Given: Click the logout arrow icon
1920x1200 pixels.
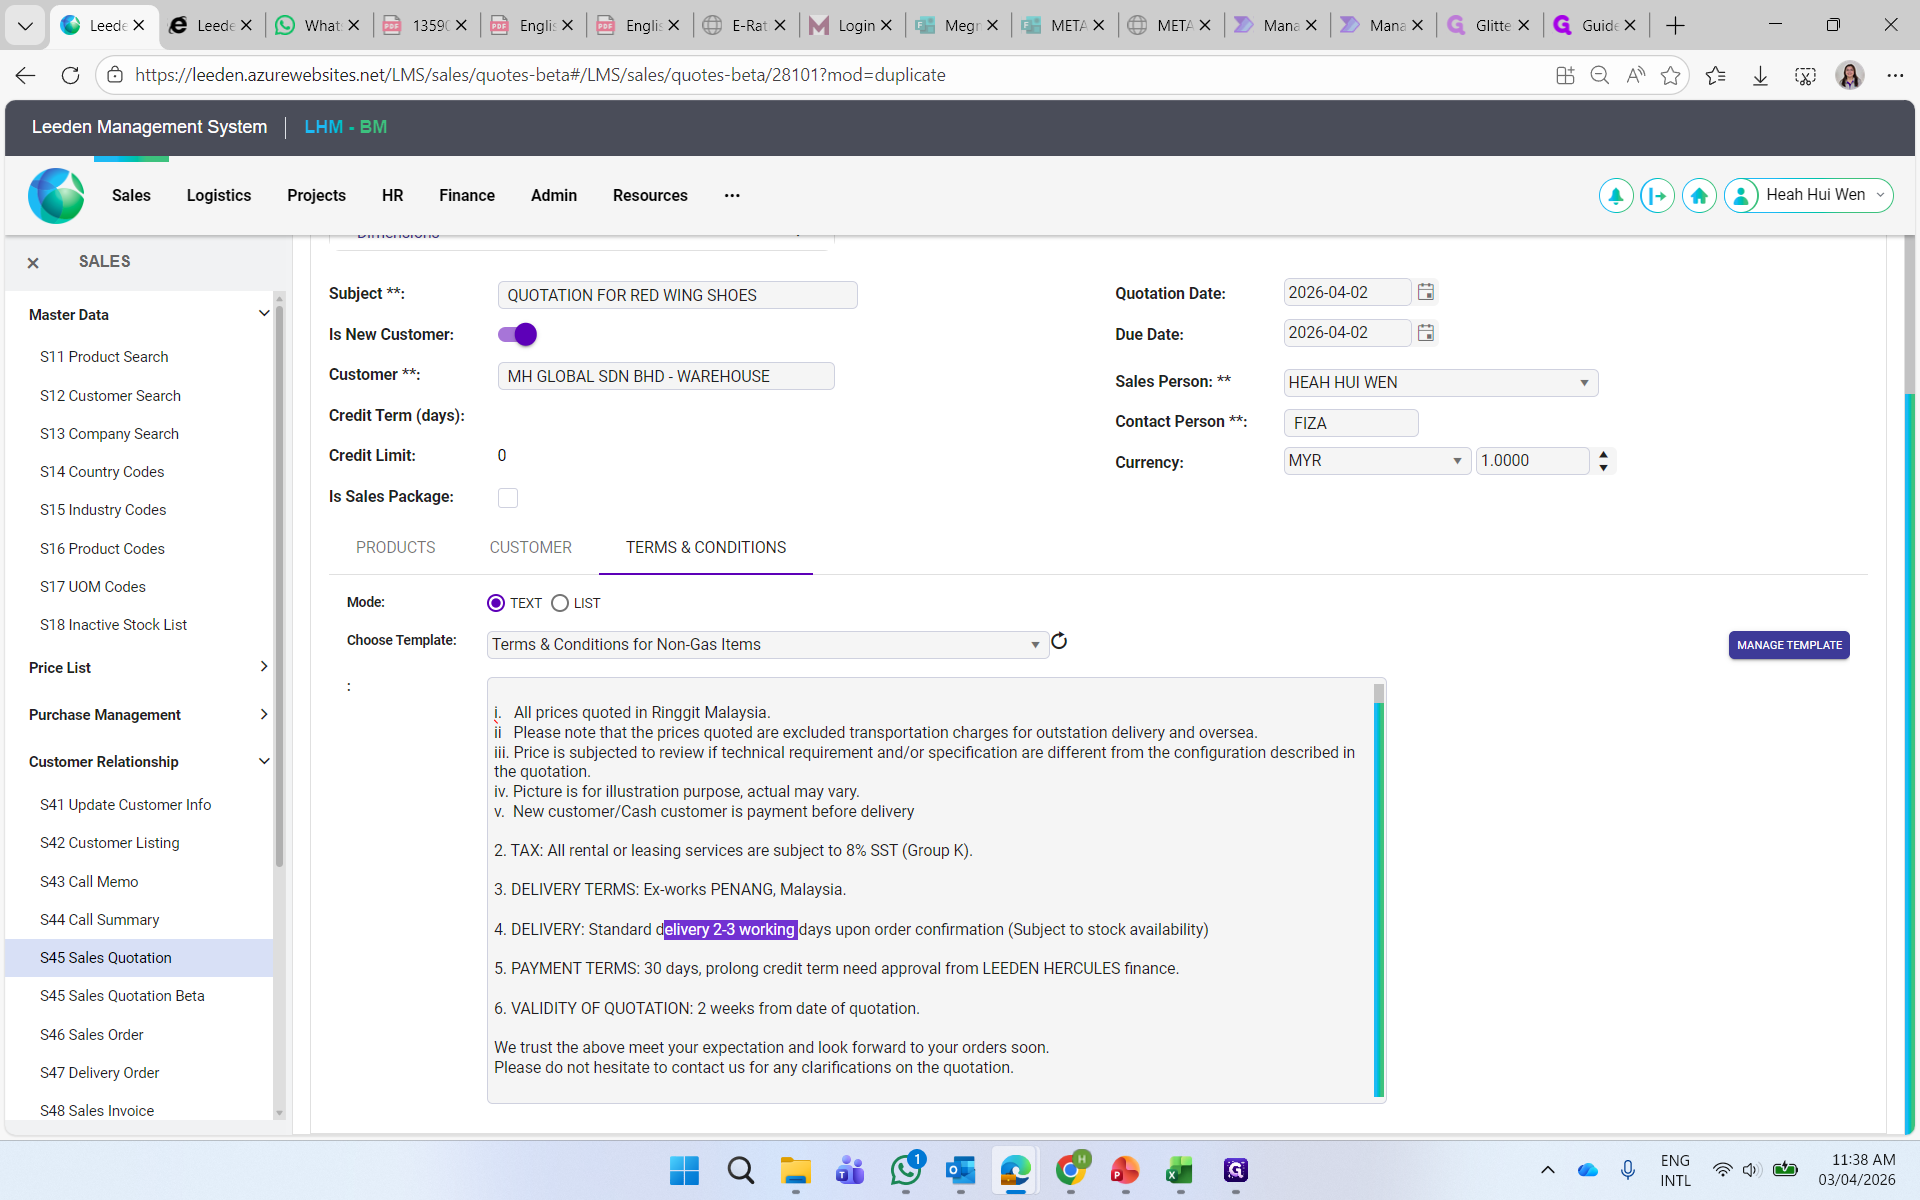Looking at the screenshot, I should (x=1657, y=196).
